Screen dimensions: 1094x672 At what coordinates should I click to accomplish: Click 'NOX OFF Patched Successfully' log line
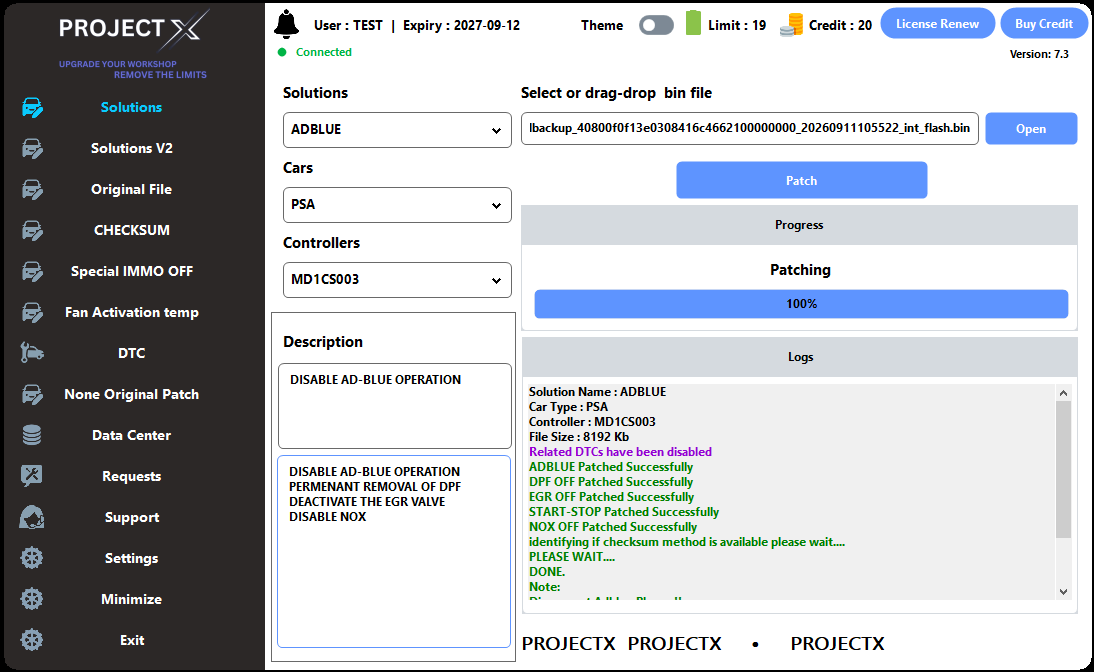point(613,527)
